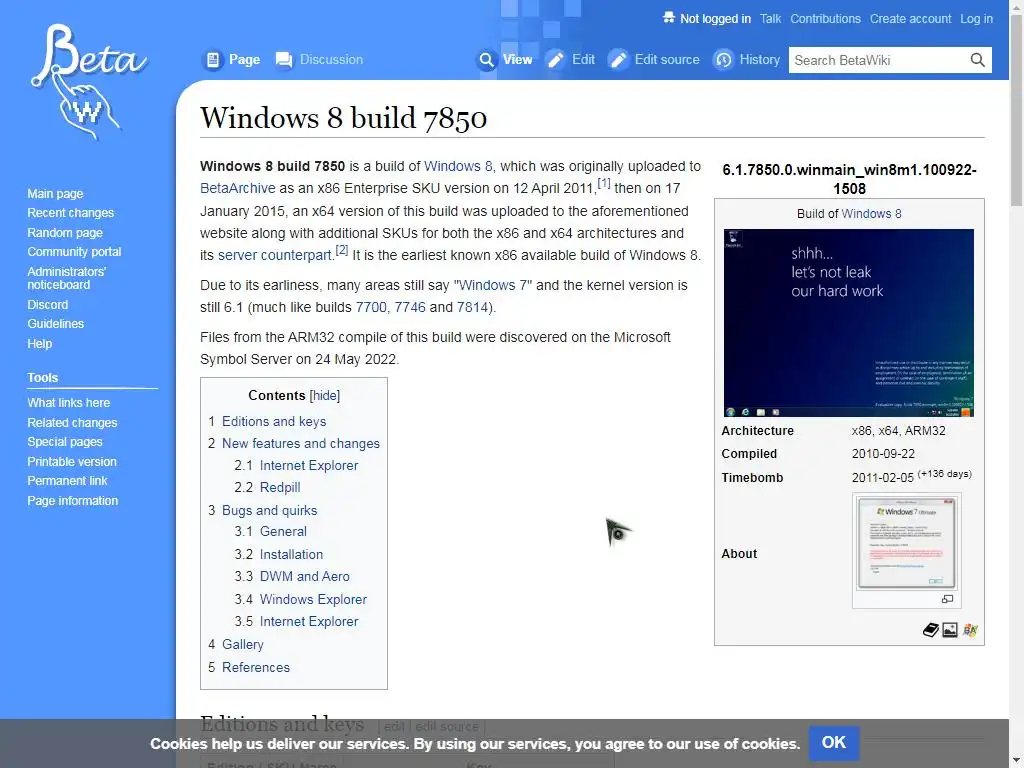Open the build desktop screenshot image
Viewport: 1024px width, 768px height.
point(848,323)
